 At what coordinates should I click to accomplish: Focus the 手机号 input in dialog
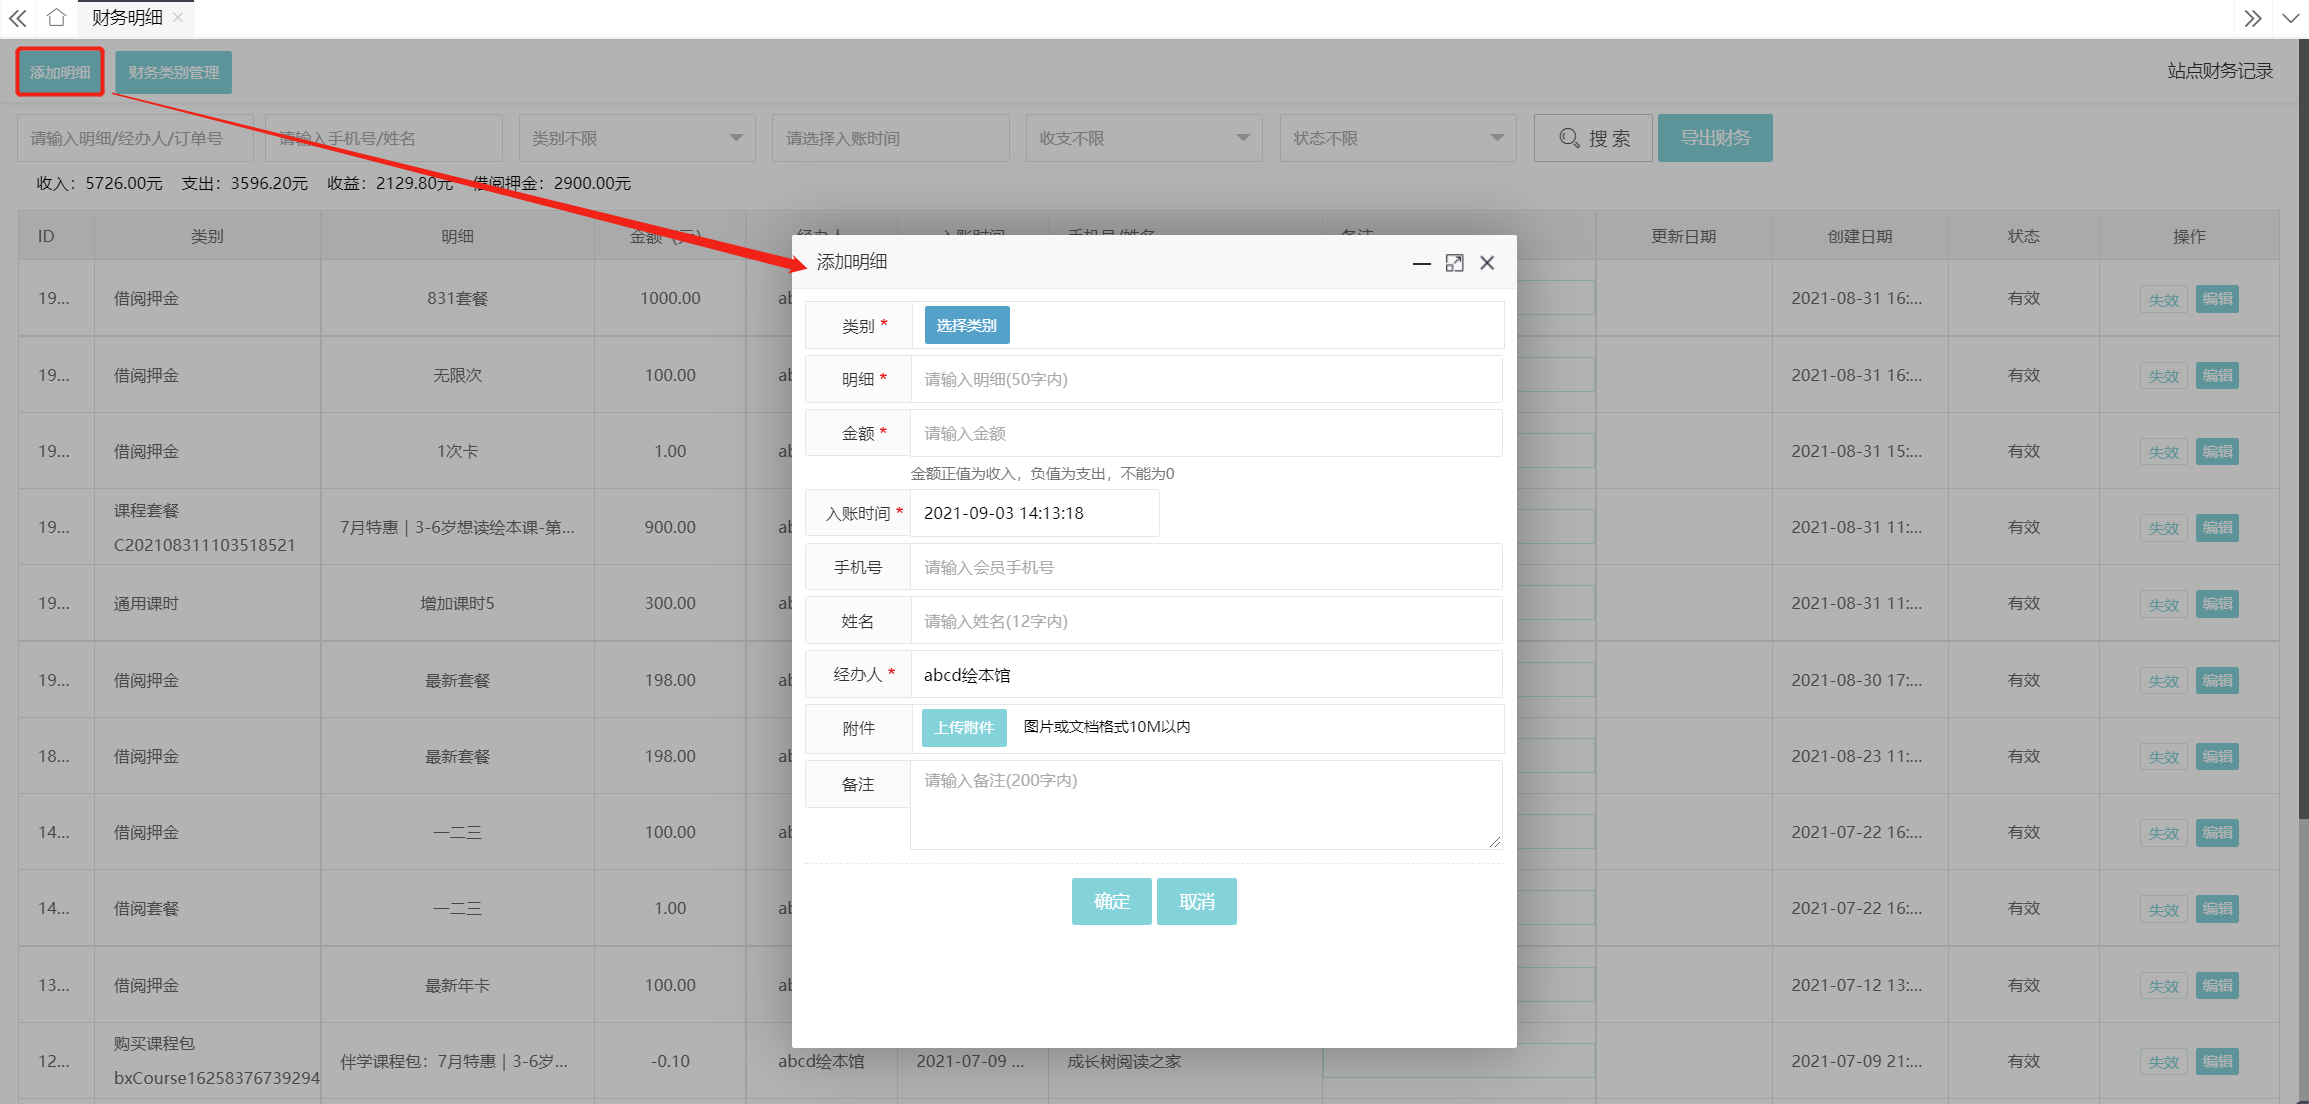pos(1206,567)
